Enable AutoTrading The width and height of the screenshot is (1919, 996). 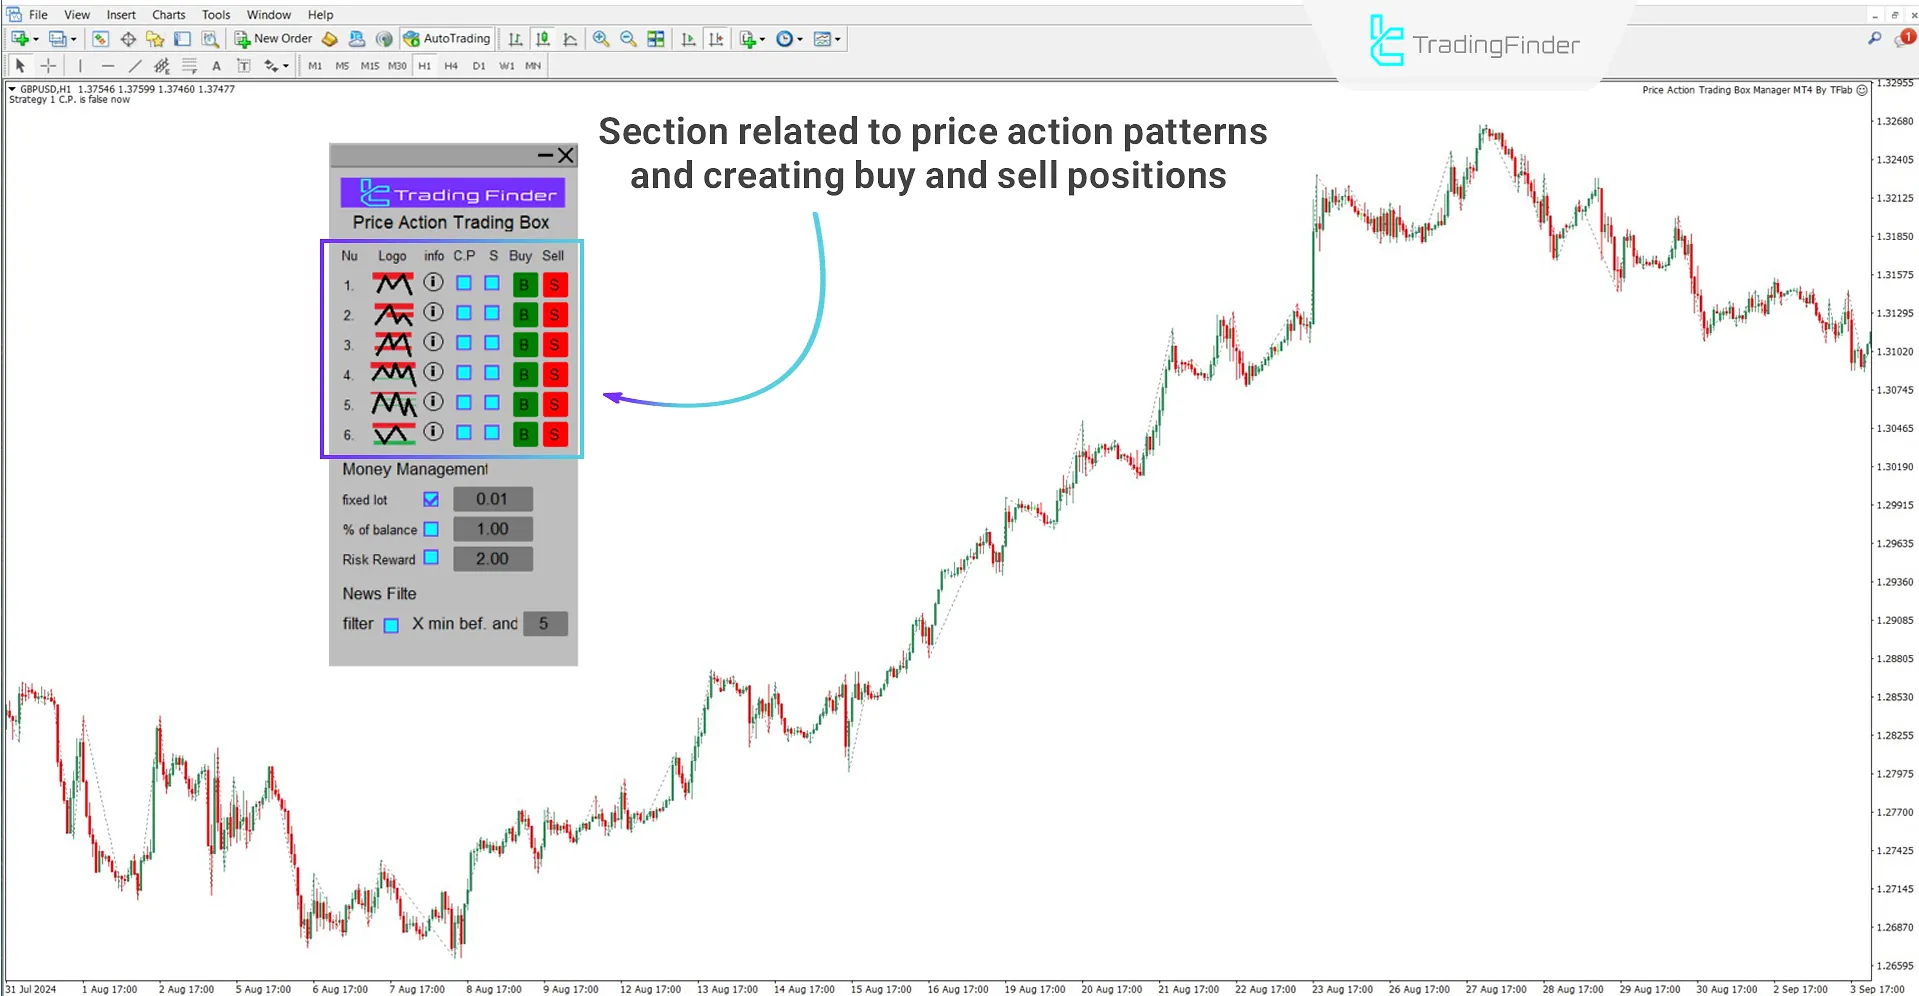[446, 38]
